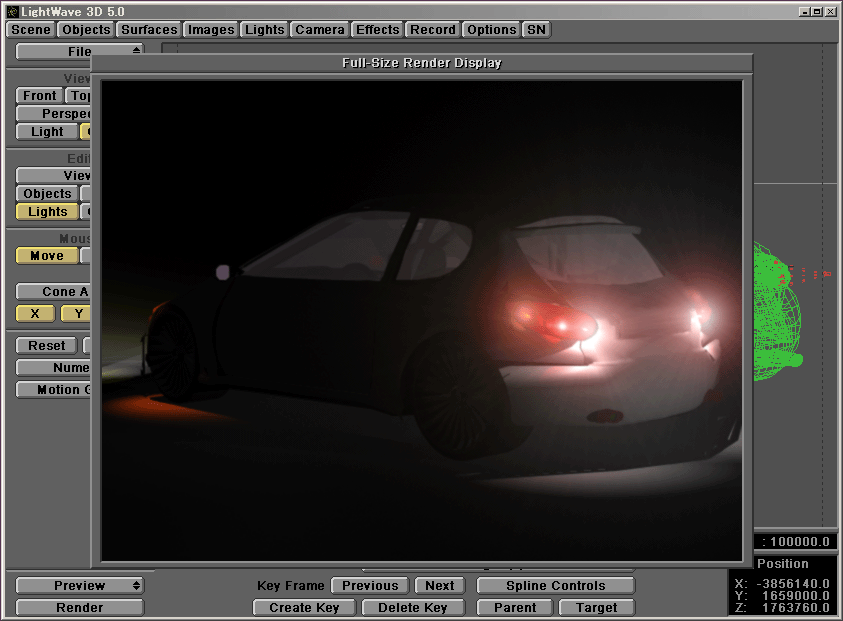843x621 pixels.
Task: Go to the Previous key frame
Action: pos(370,586)
